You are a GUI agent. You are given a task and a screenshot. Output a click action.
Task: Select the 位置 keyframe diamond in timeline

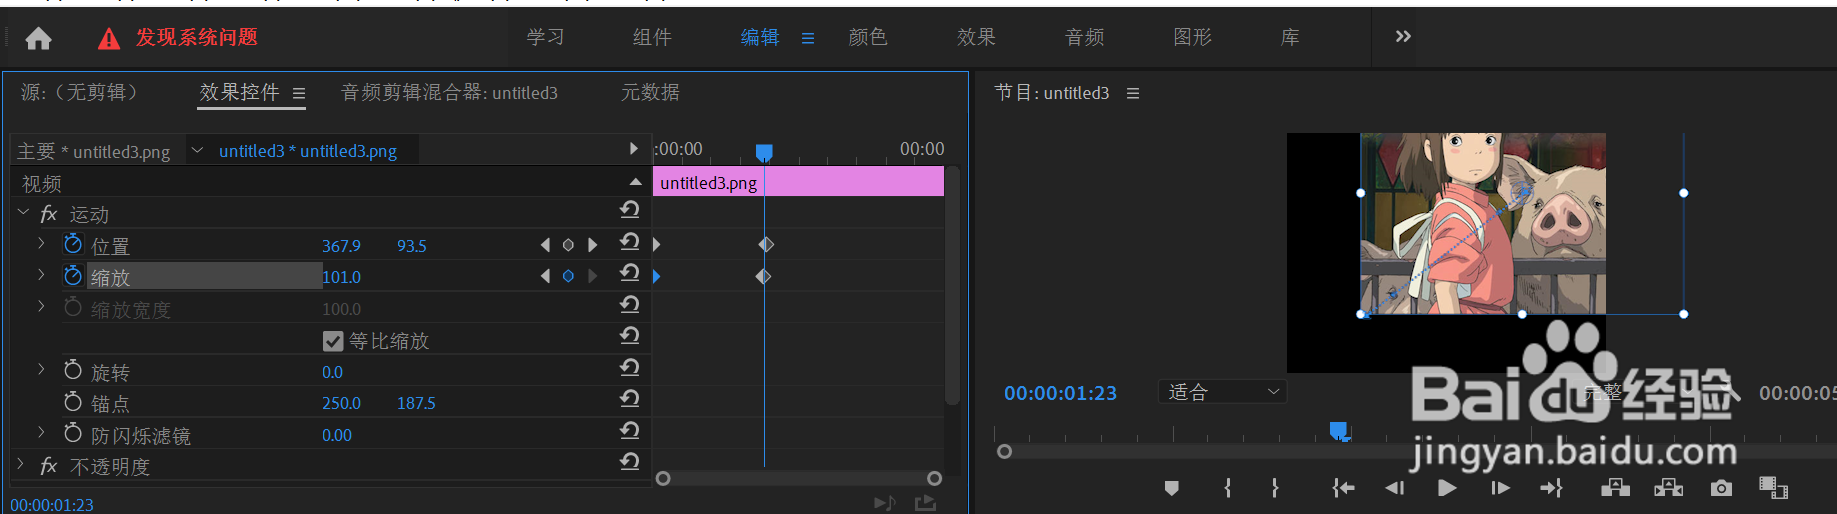tap(766, 244)
